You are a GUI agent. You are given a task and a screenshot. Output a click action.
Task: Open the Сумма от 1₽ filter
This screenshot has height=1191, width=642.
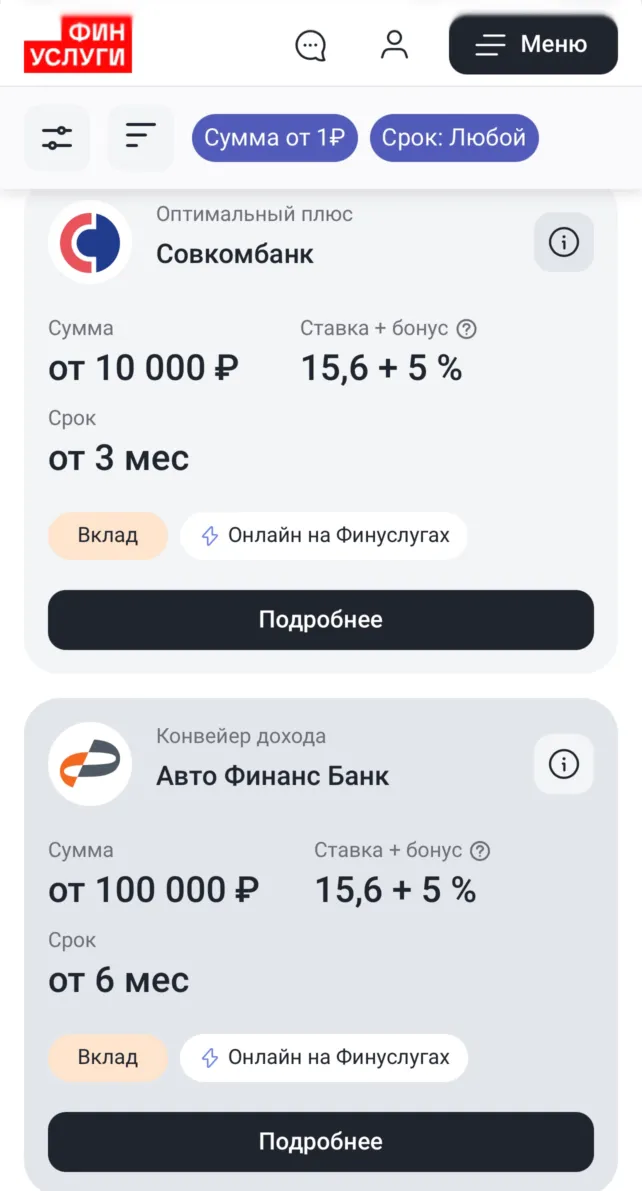coord(274,138)
